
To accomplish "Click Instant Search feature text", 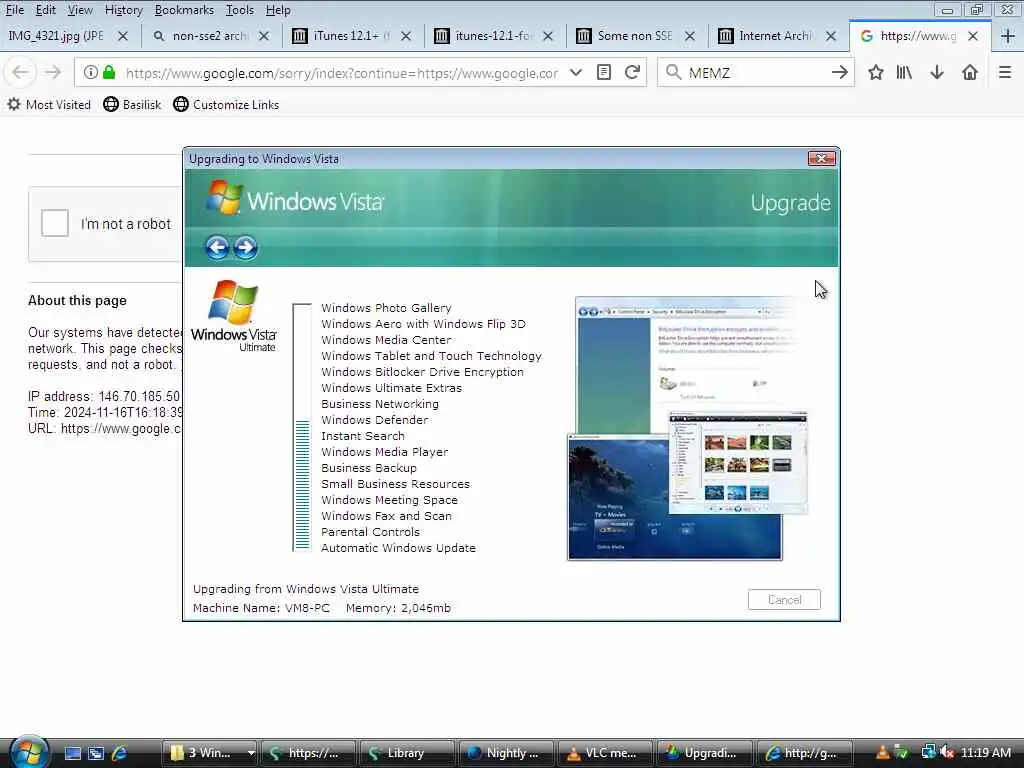I will pyautogui.click(x=362, y=436).
